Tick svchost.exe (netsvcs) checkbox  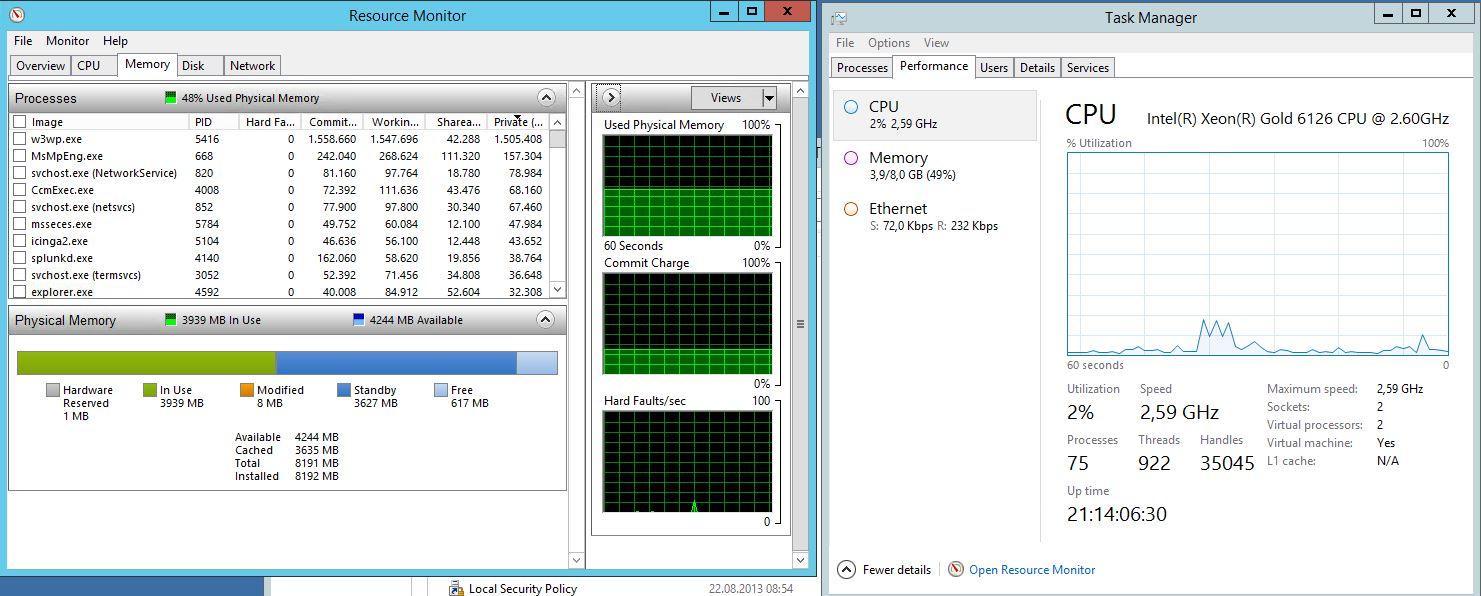click(19, 207)
